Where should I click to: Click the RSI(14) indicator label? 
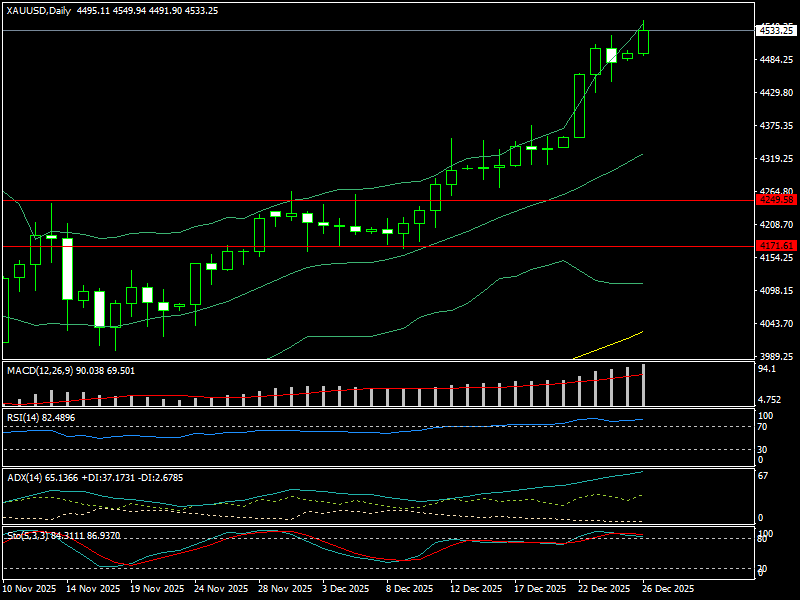coord(23,417)
